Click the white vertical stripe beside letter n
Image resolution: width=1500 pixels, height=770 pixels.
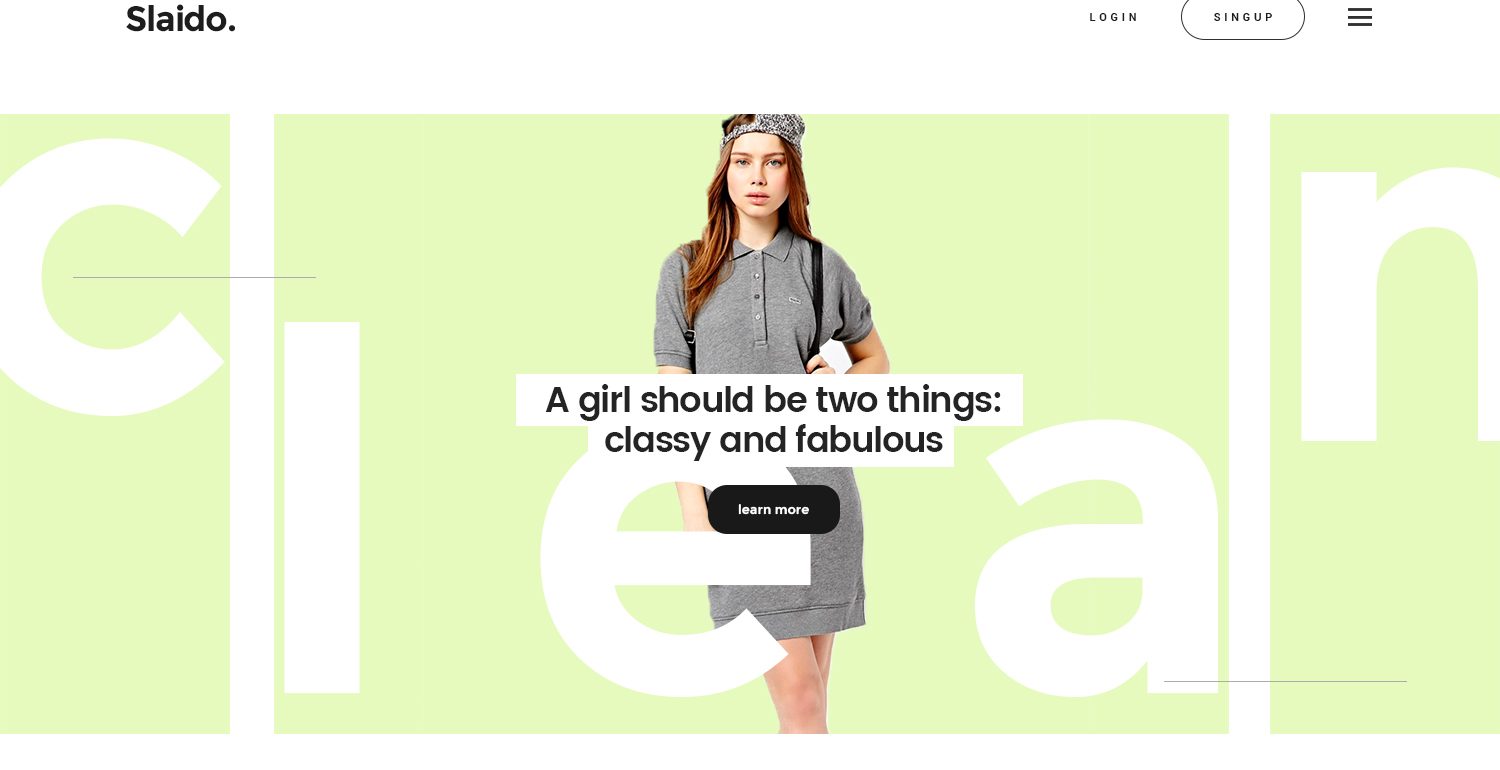(x=1249, y=424)
